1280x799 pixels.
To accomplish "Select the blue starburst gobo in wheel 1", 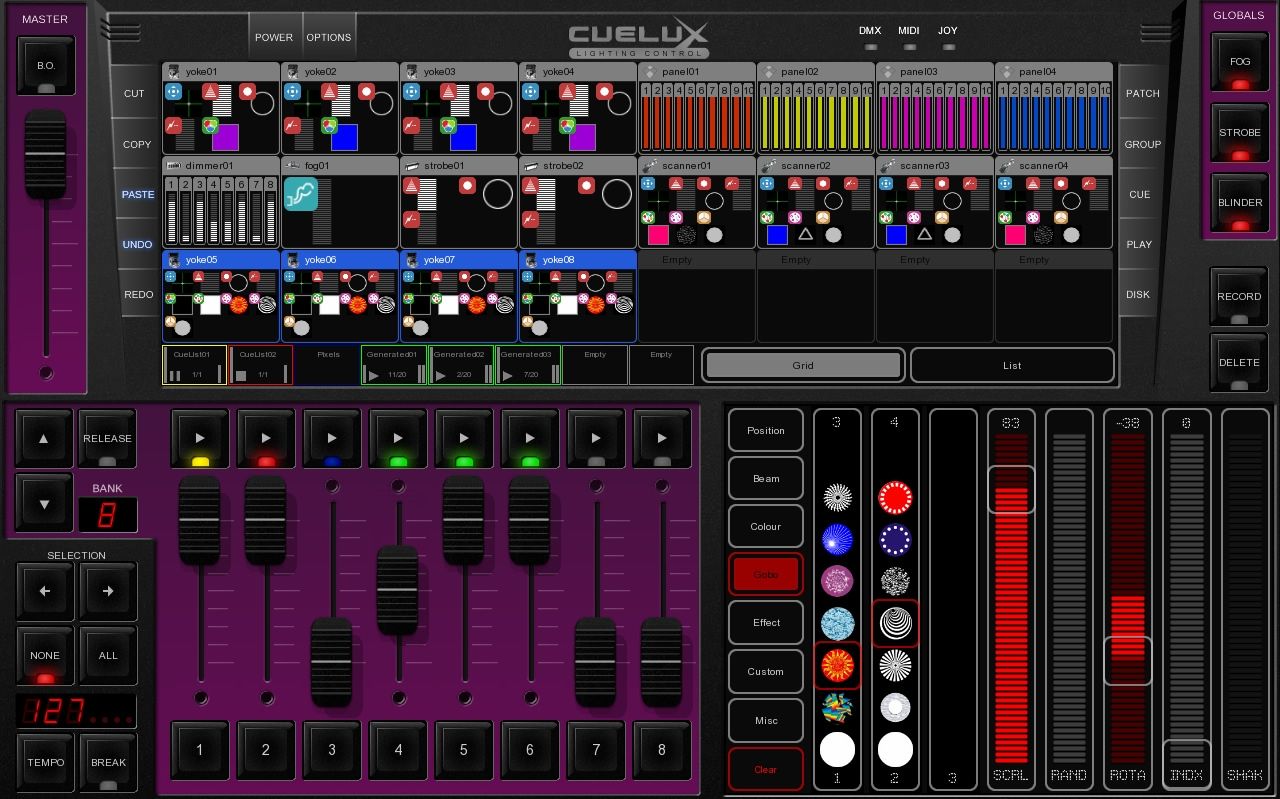I will click(837, 540).
